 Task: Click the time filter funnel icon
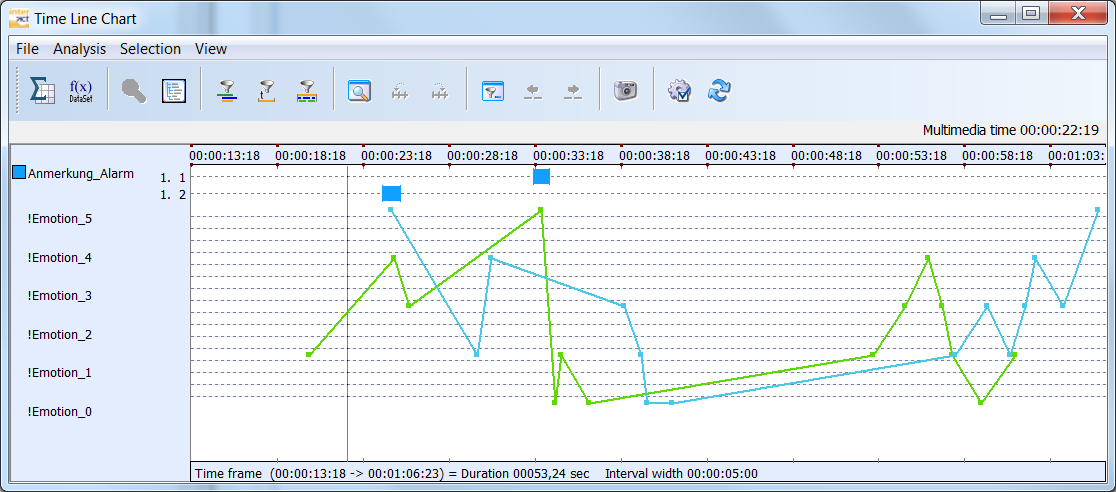point(266,91)
